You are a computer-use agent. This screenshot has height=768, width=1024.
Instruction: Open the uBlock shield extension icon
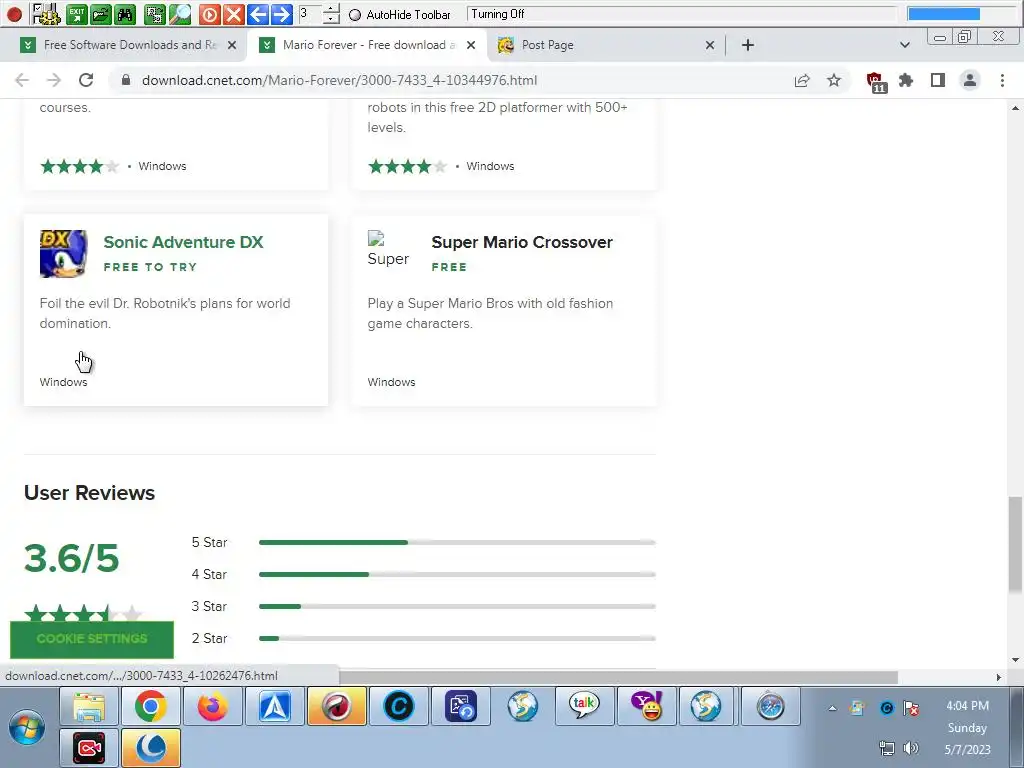pyautogui.click(x=876, y=82)
